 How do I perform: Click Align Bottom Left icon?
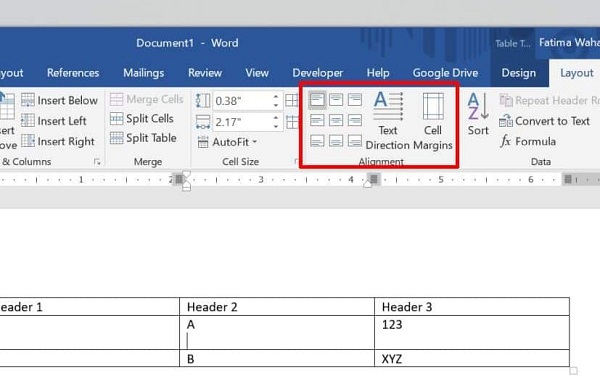(317, 141)
